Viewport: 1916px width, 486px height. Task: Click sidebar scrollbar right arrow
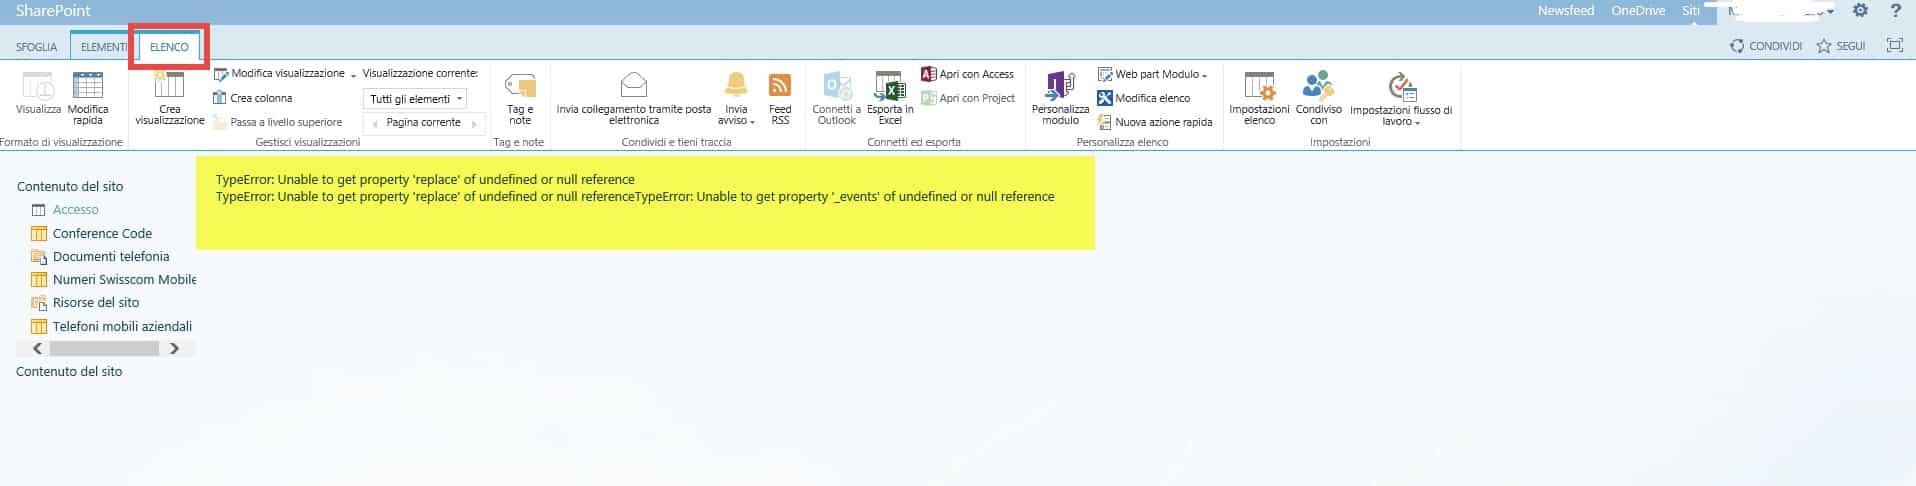pyautogui.click(x=175, y=349)
